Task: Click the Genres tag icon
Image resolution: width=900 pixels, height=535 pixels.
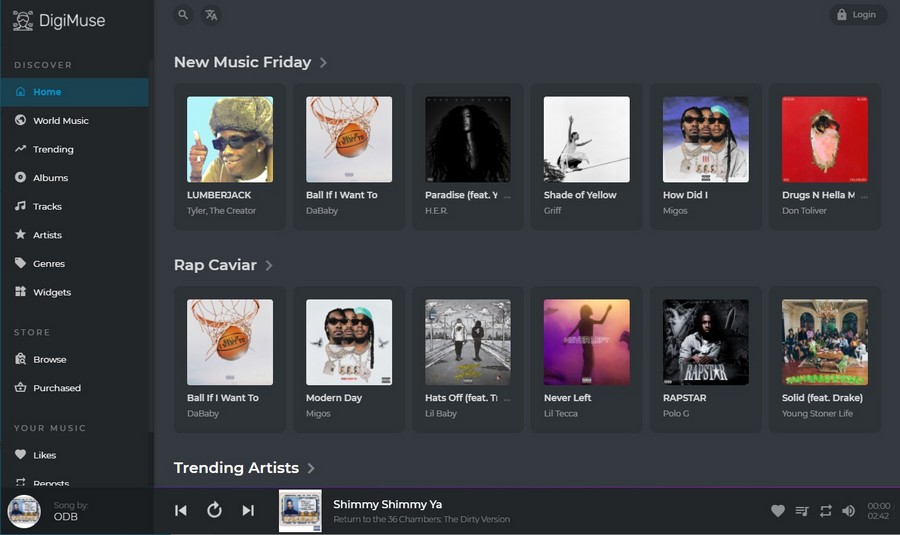Action: (x=21, y=263)
